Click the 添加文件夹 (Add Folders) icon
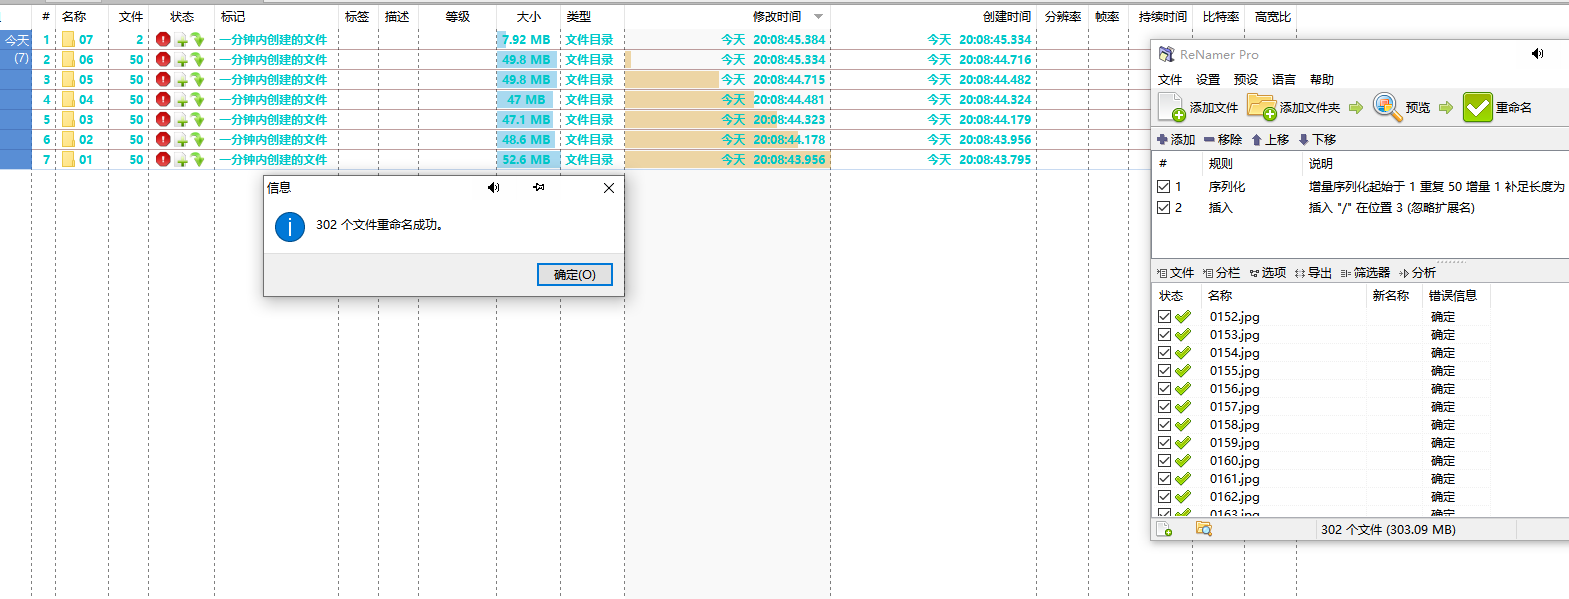 click(1261, 107)
